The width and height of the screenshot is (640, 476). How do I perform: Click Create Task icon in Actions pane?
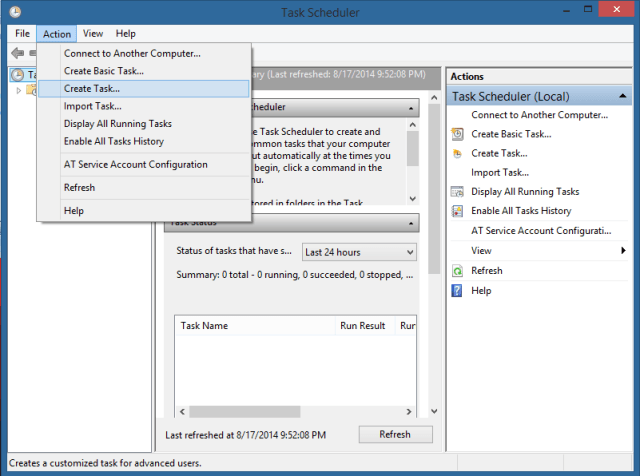tap(458, 153)
